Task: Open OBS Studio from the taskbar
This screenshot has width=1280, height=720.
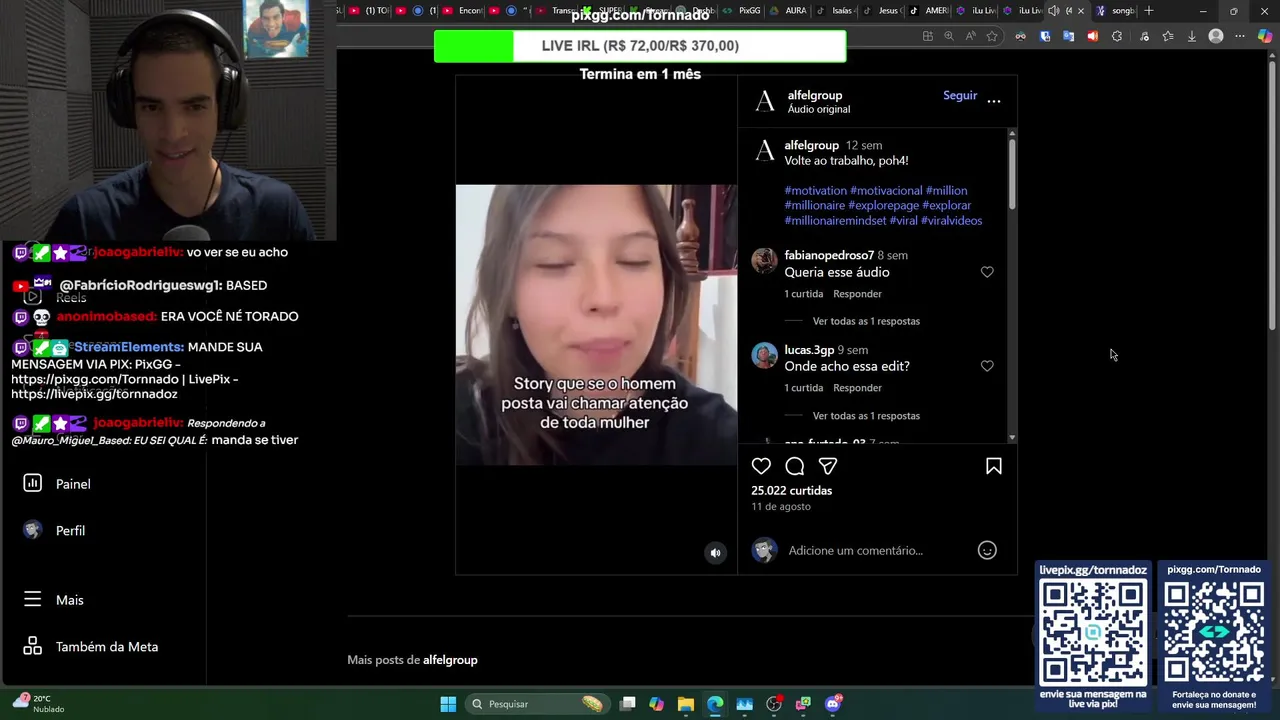Action: click(773, 704)
